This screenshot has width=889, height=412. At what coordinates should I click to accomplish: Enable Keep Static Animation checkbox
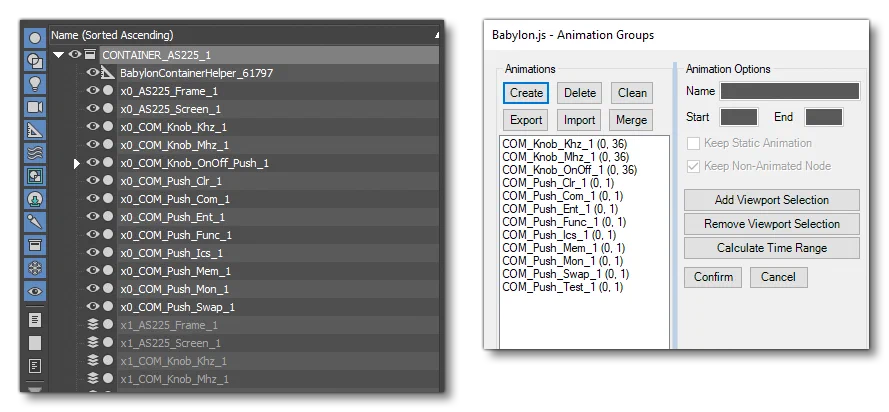click(x=693, y=143)
